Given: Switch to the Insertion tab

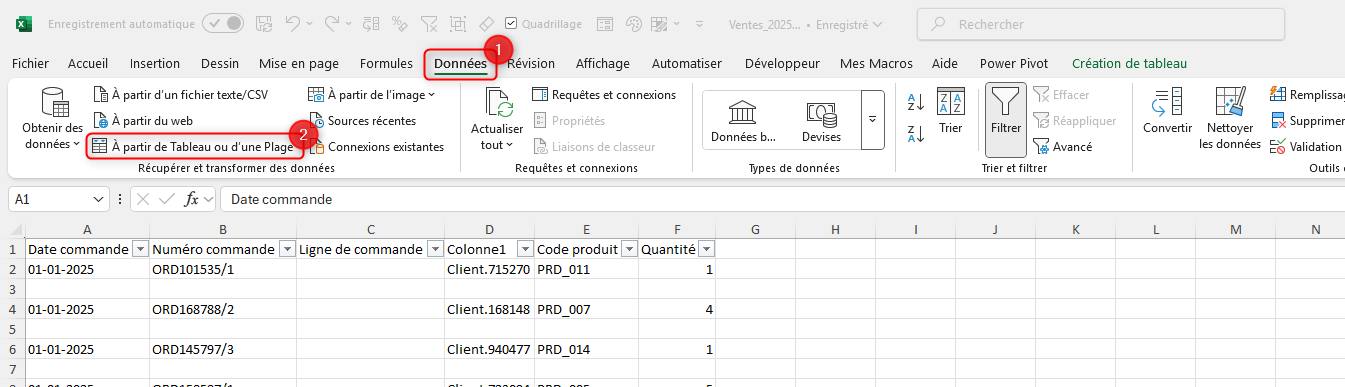Looking at the screenshot, I should pyautogui.click(x=155, y=63).
